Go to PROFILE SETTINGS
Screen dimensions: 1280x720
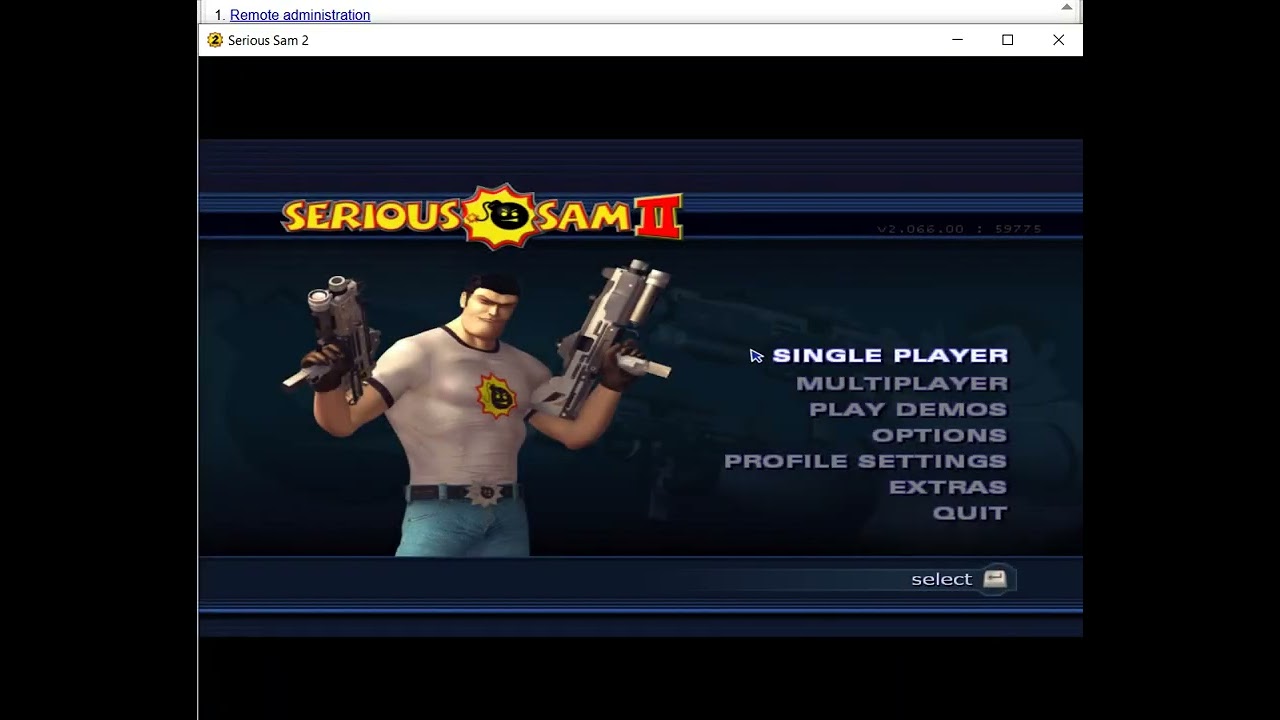(865, 461)
